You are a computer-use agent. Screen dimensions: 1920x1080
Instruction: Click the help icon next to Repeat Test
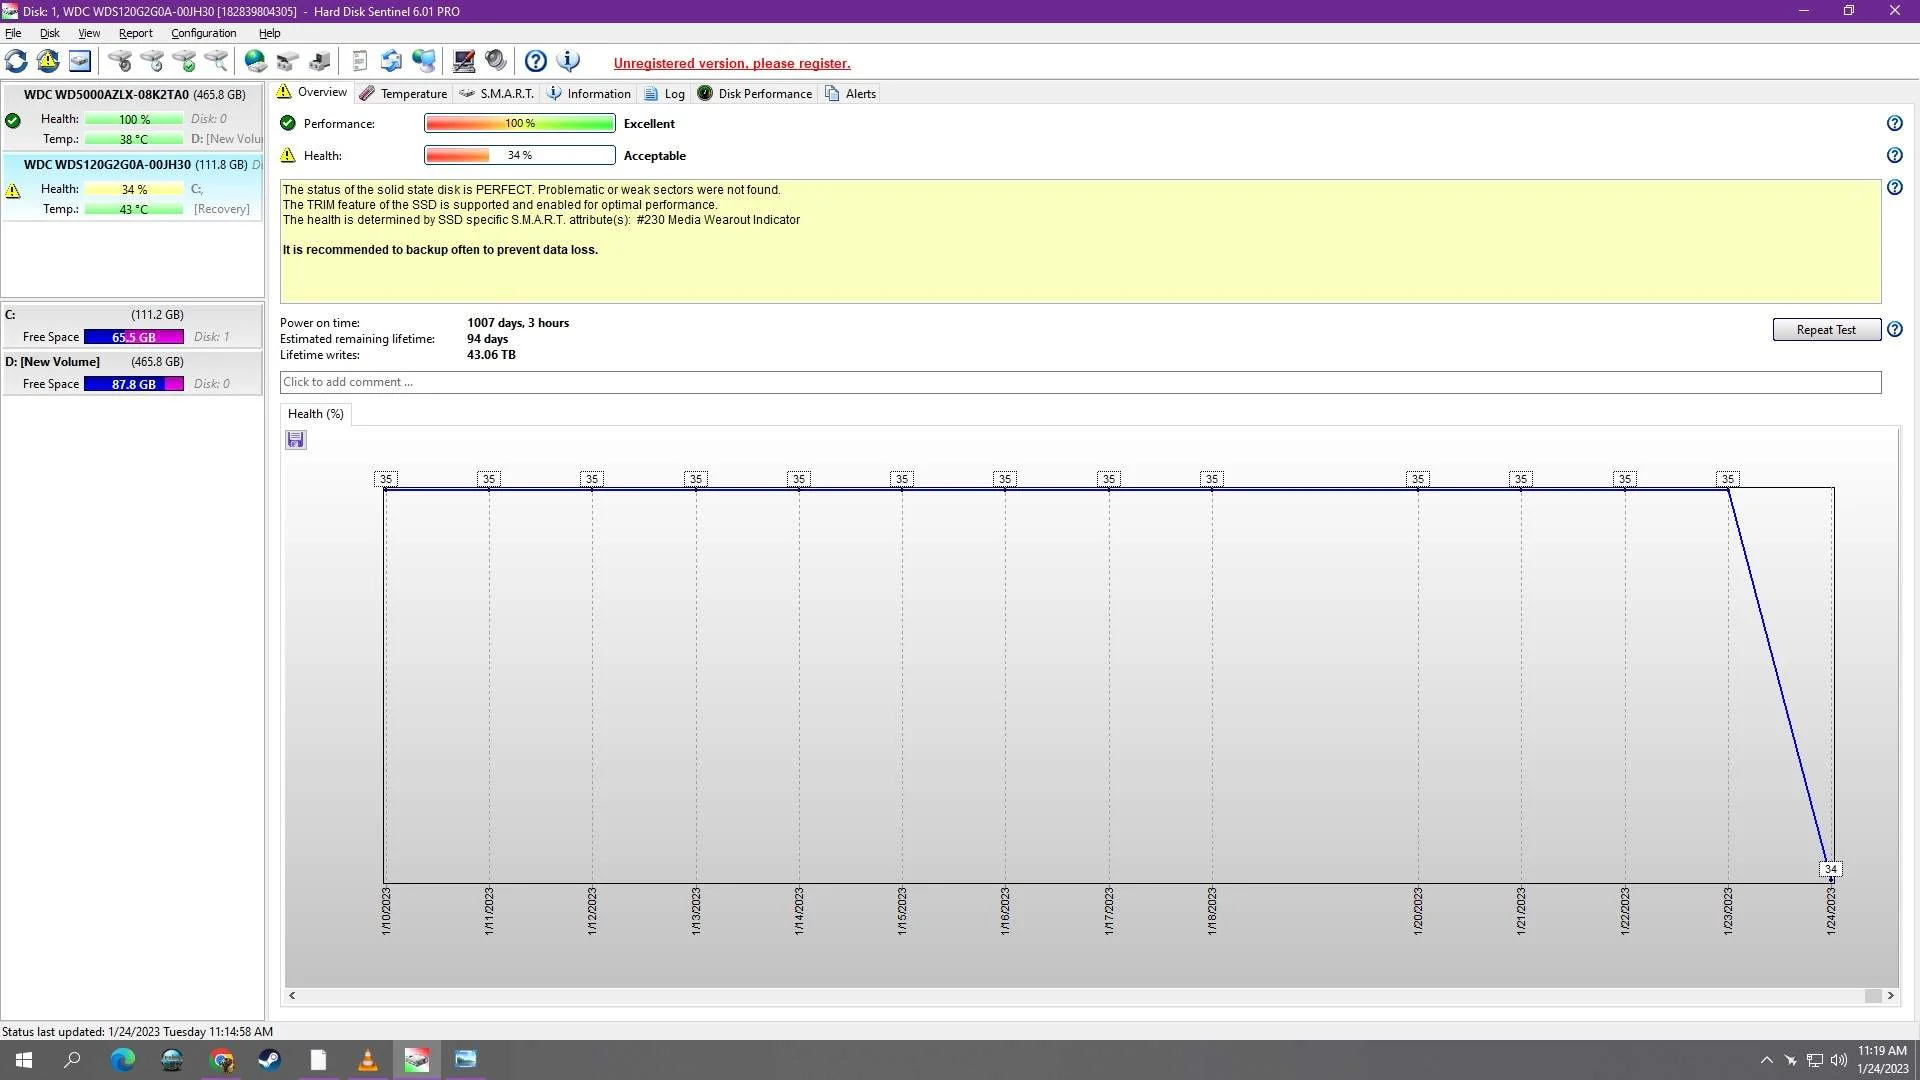(1894, 330)
